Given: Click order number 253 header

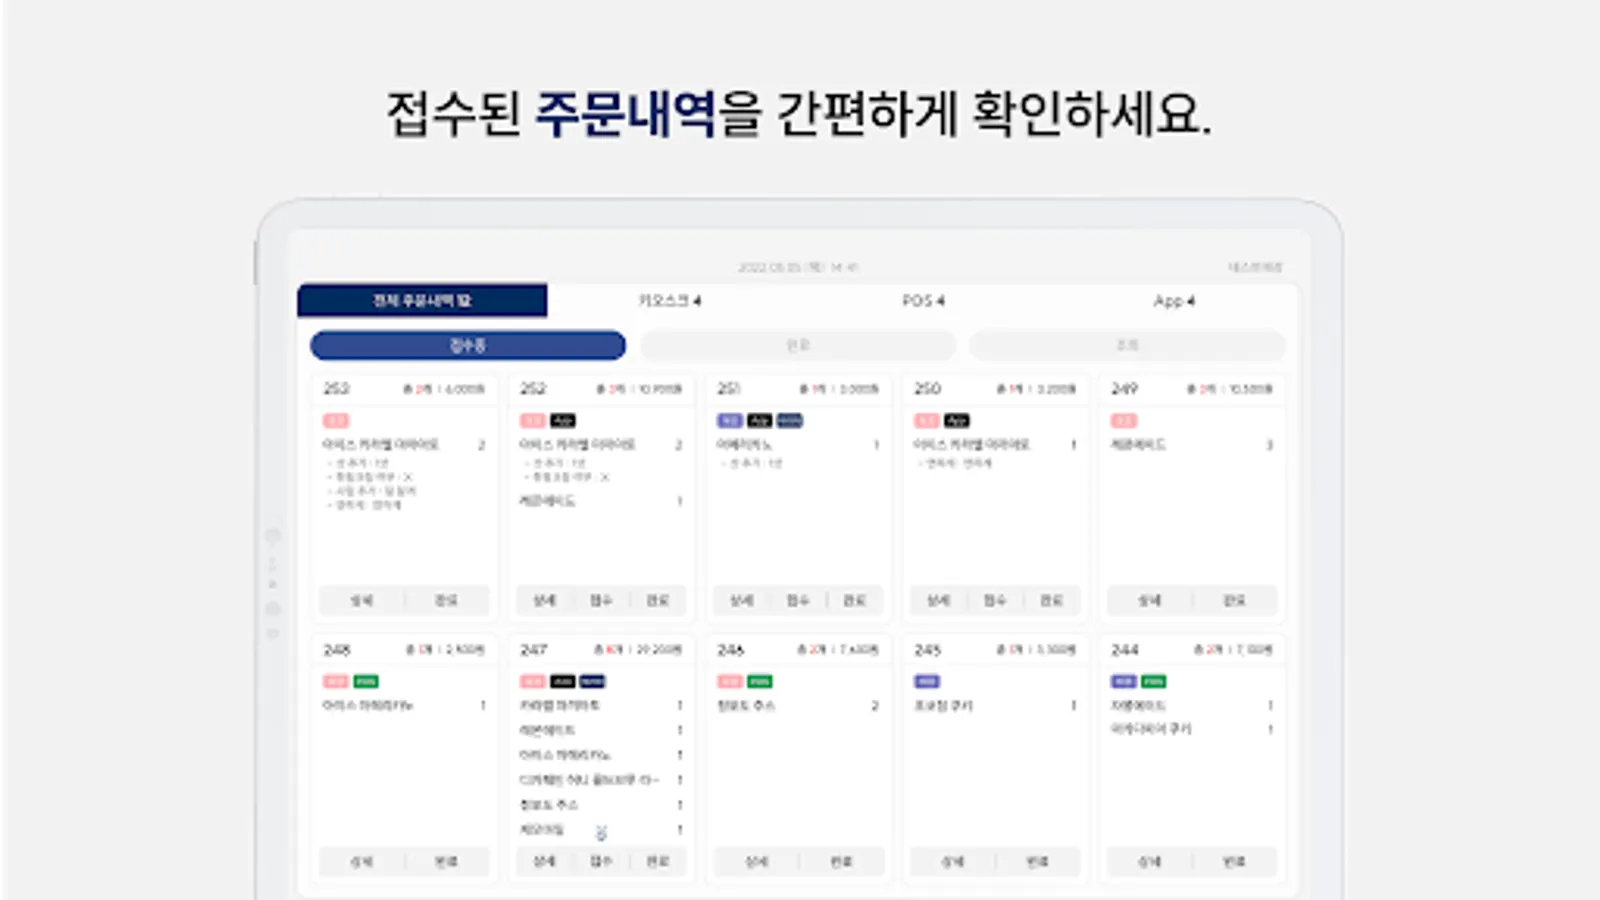Looking at the screenshot, I should tap(336, 388).
